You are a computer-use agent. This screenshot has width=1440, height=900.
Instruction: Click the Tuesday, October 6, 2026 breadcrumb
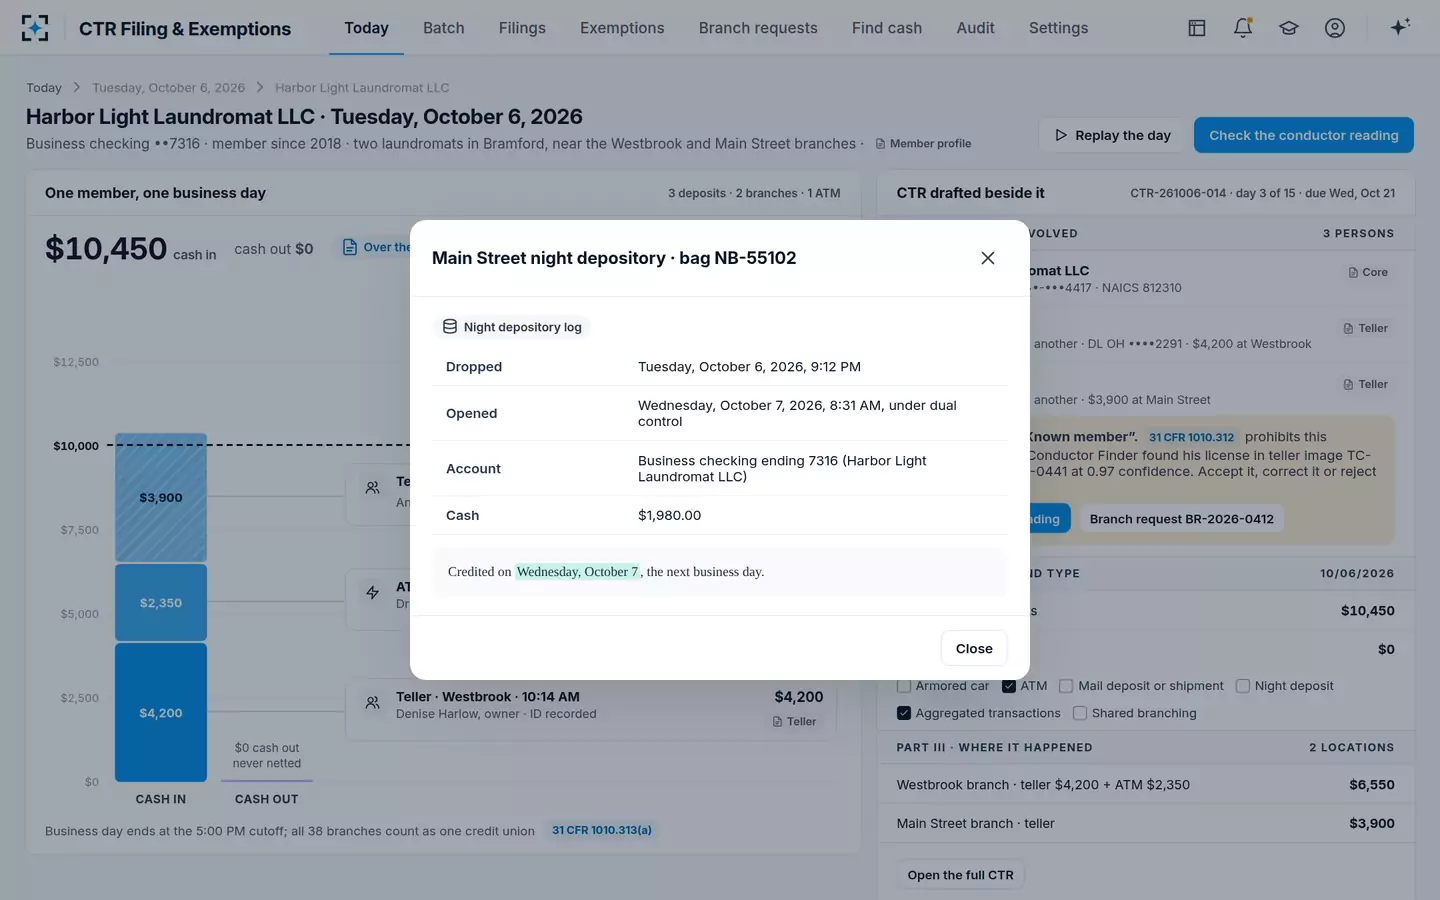click(x=169, y=88)
